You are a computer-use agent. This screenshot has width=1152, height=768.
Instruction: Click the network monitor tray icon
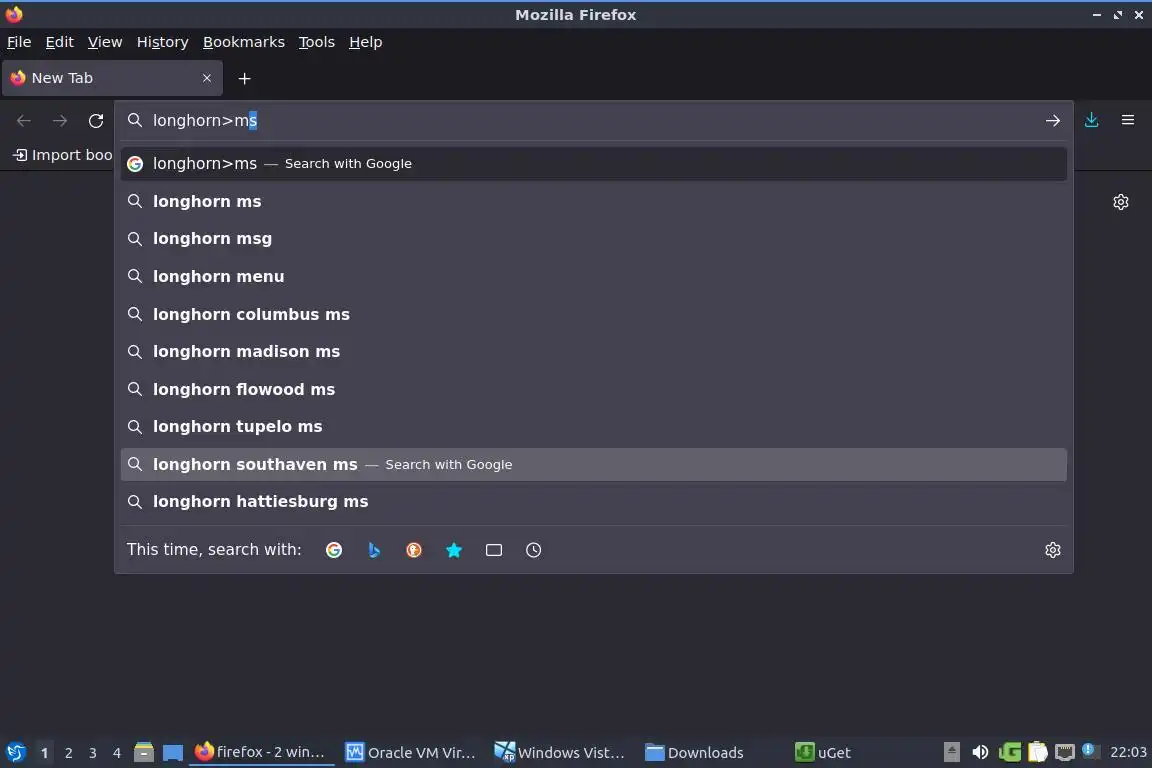tap(1065, 752)
